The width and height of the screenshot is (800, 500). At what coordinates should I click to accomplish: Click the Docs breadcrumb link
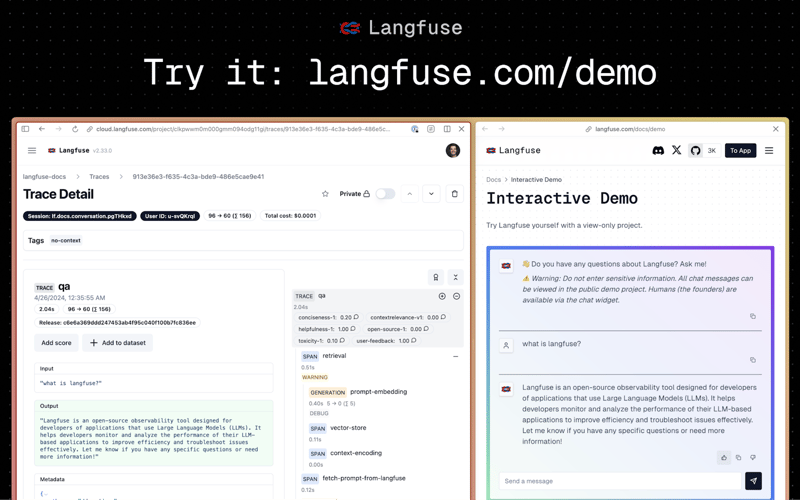[493, 180]
